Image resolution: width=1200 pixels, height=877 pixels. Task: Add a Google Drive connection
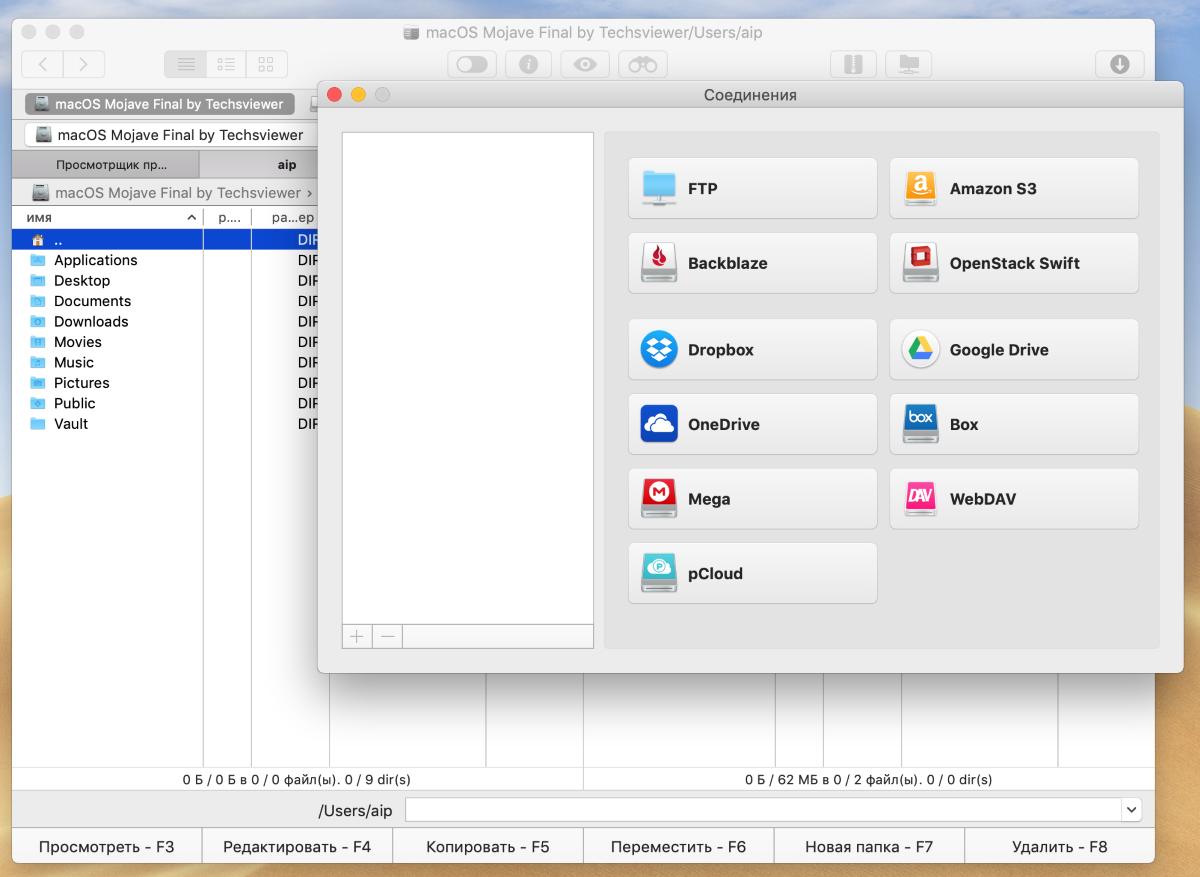pyautogui.click(x=1014, y=350)
